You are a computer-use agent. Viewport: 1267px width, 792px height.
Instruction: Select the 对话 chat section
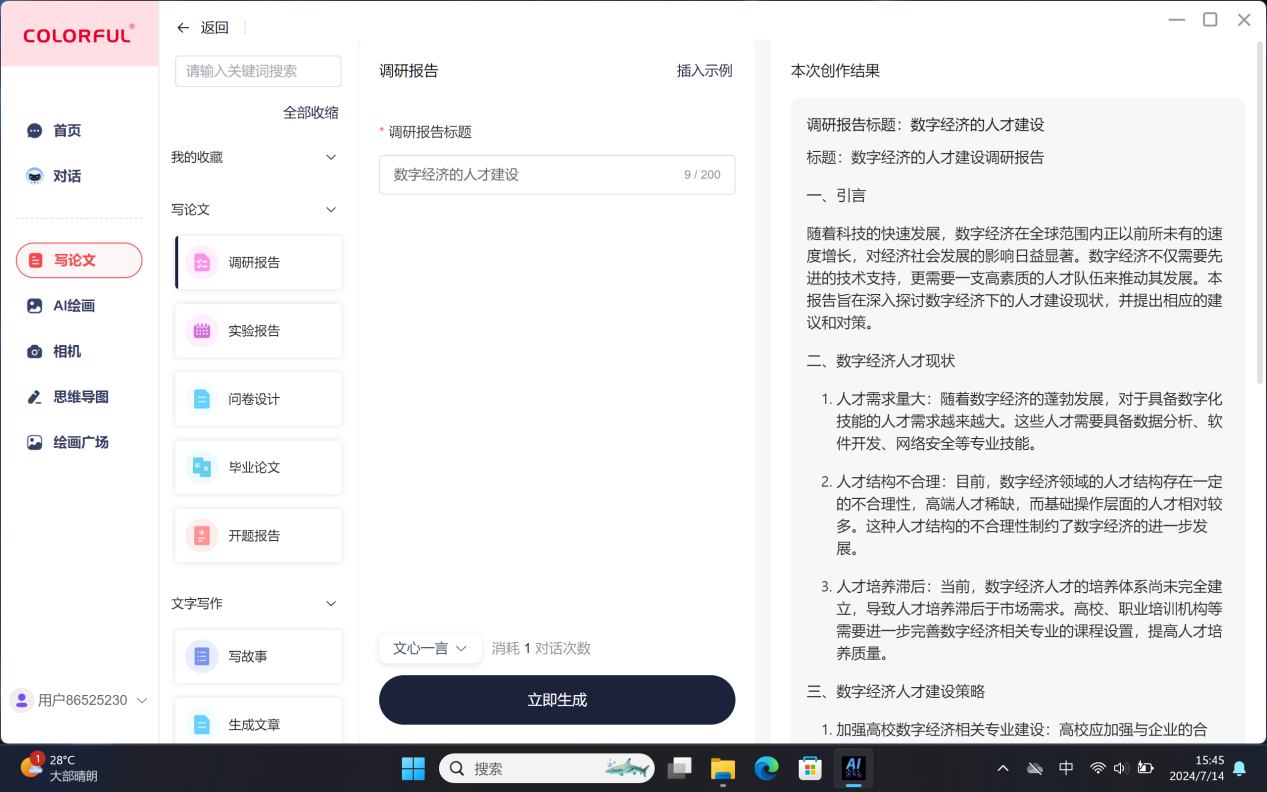[66, 174]
